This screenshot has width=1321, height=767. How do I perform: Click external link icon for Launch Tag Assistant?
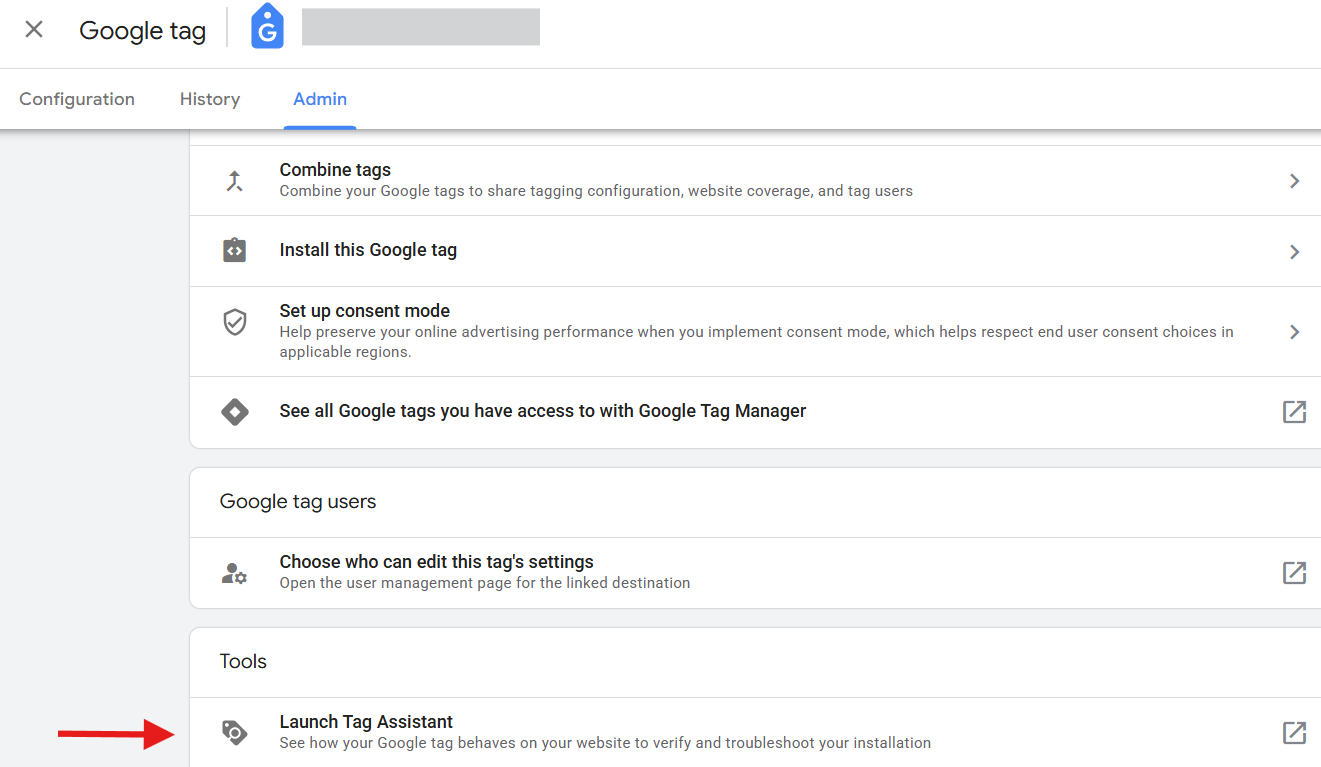click(1294, 733)
